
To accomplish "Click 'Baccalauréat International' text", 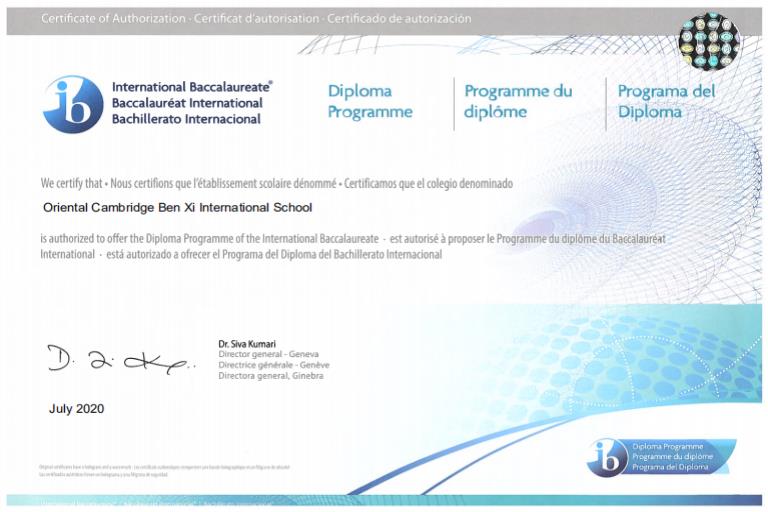I will [x=187, y=103].
